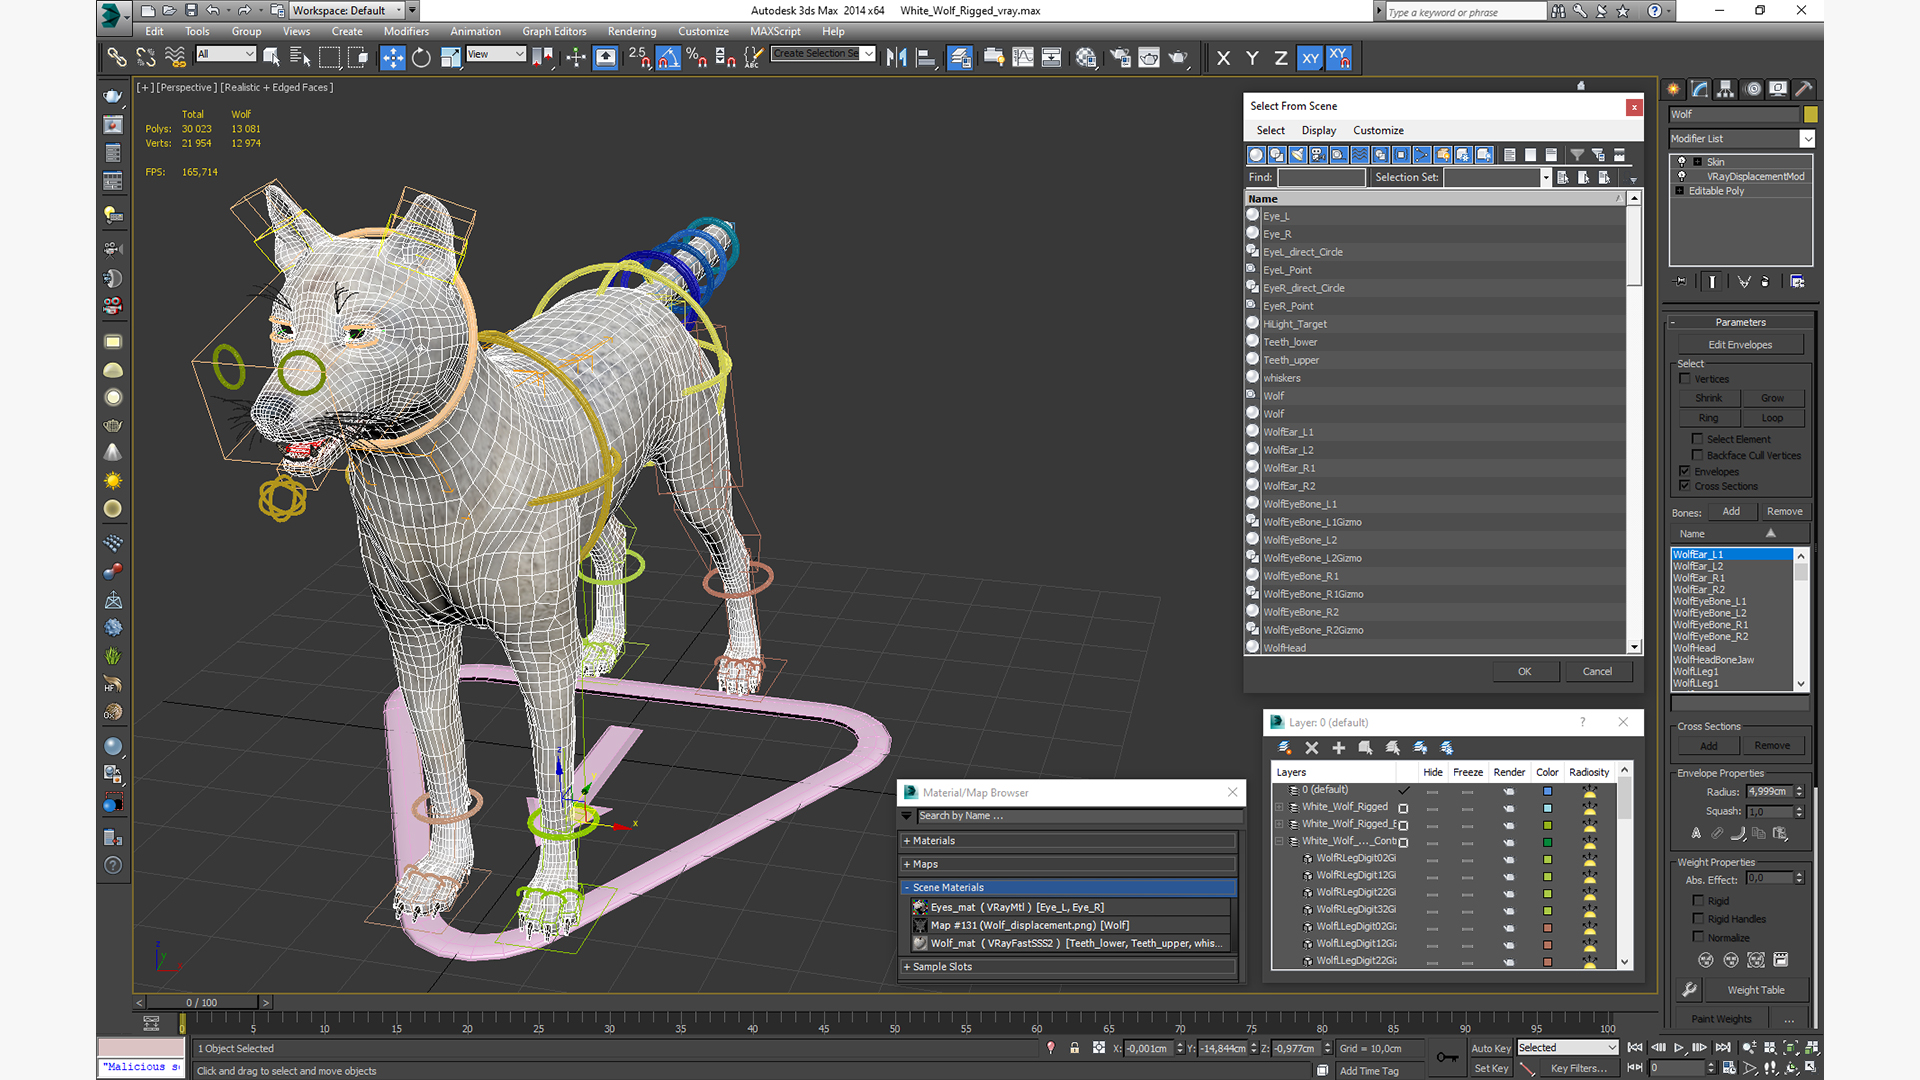Image resolution: width=1920 pixels, height=1080 pixels.
Task: Expand the White_Wolf_Rigged layer
Action: pyautogui.click(x=1279, y=807)
